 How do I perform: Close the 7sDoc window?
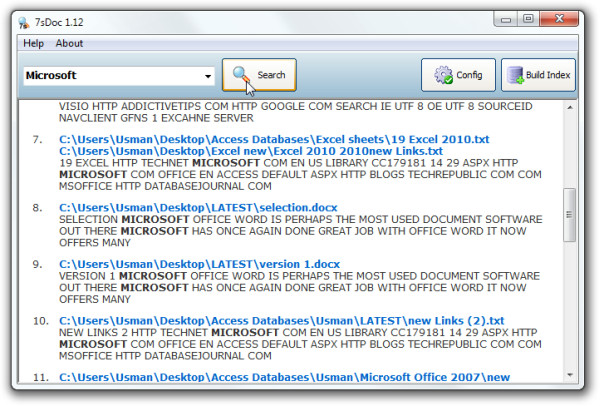[559, 19]
